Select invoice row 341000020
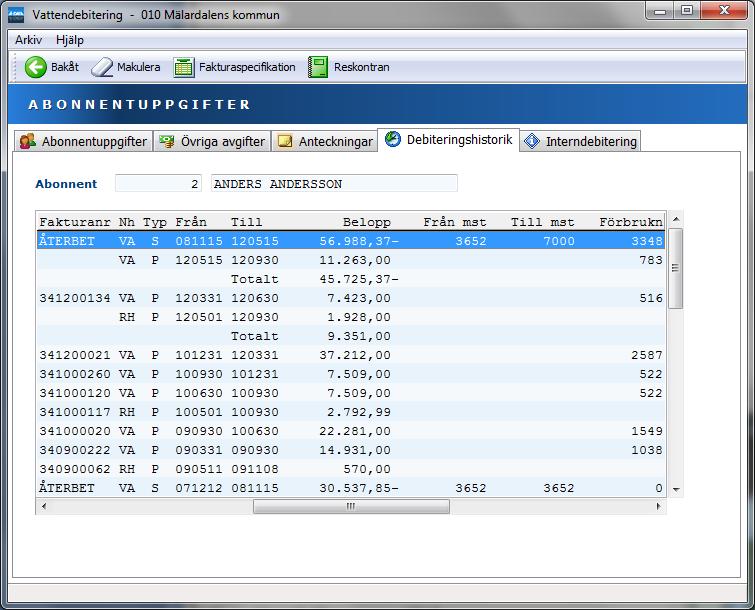The image size is (755, 610). pos(351,431)
